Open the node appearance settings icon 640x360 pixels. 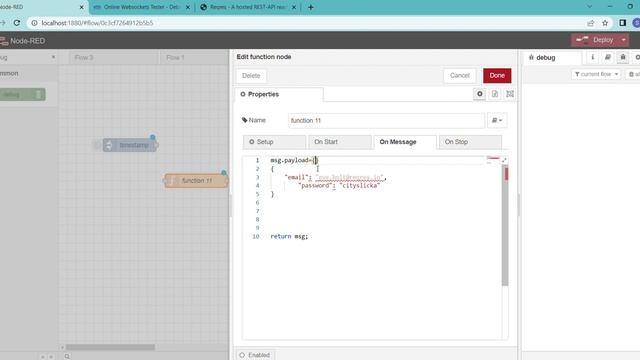(x=510, y=94)
